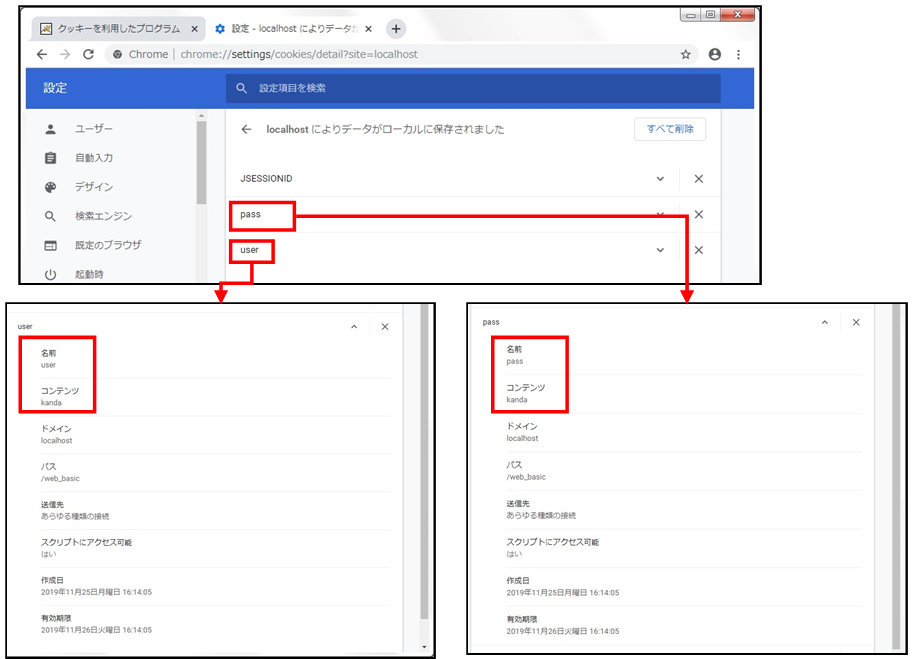The height and width of the screenshot is (659, 913).
Task: Select ユーザー in the settings sidebar
Action: (x=94, y=130)
